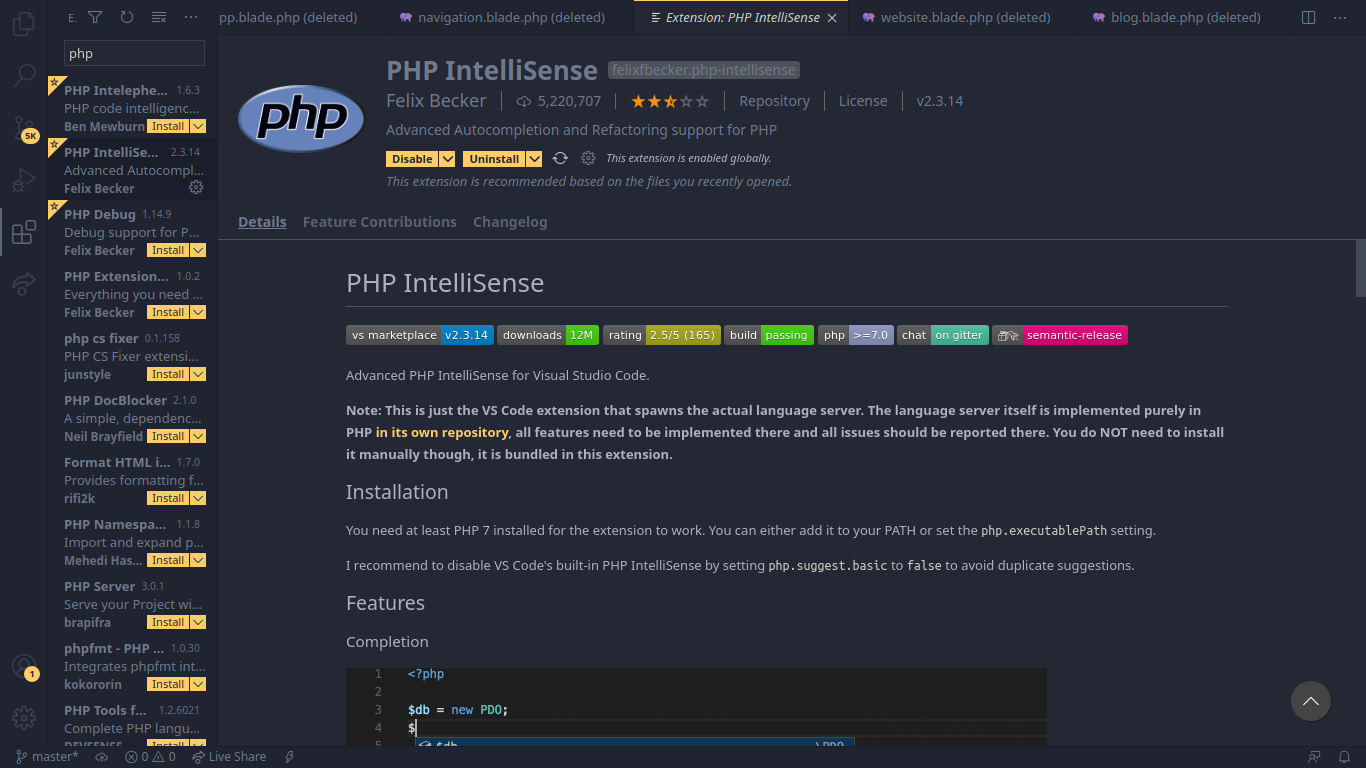
Task: Click the vs marketplace v2.3.14 badge
Action: [420, 335]
